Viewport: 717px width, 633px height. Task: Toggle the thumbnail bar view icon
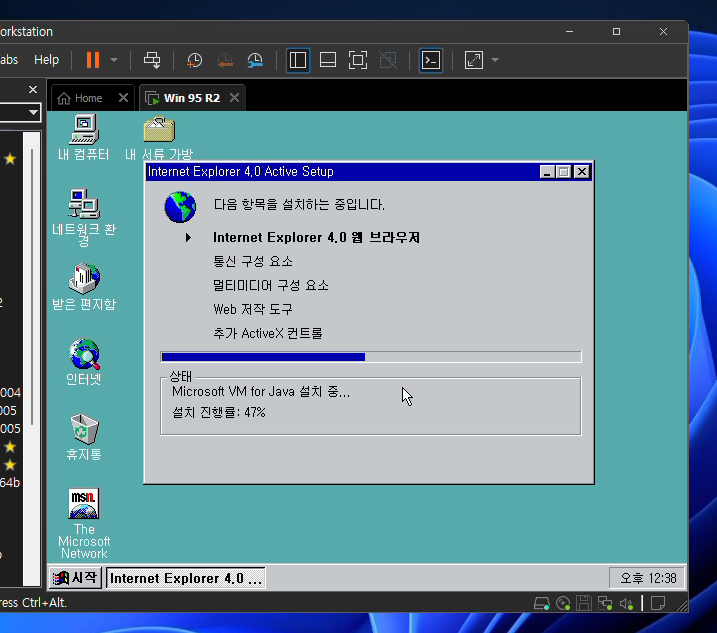click(328, 60)
